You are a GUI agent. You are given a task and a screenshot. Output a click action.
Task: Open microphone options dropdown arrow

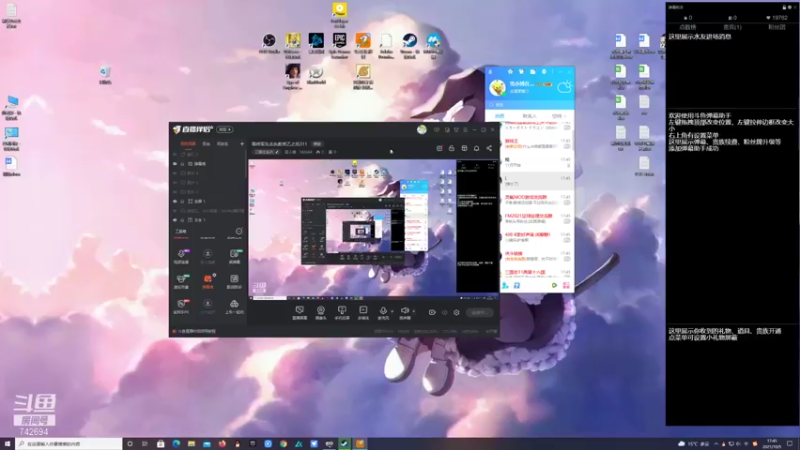point(392,311)
